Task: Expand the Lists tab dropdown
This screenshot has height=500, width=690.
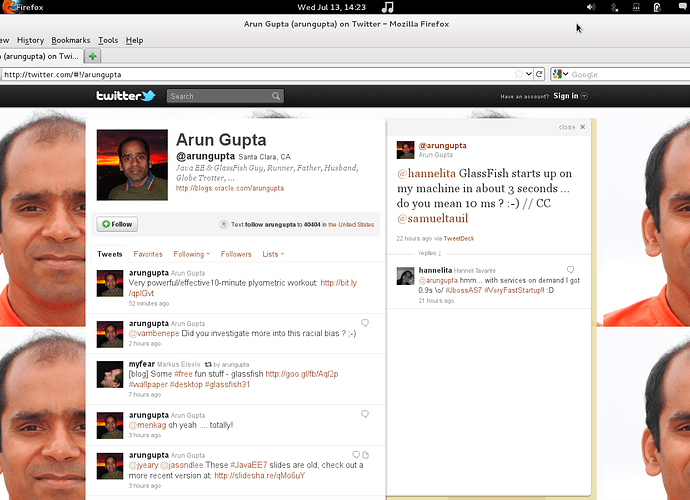Action: tap(283, 254)
